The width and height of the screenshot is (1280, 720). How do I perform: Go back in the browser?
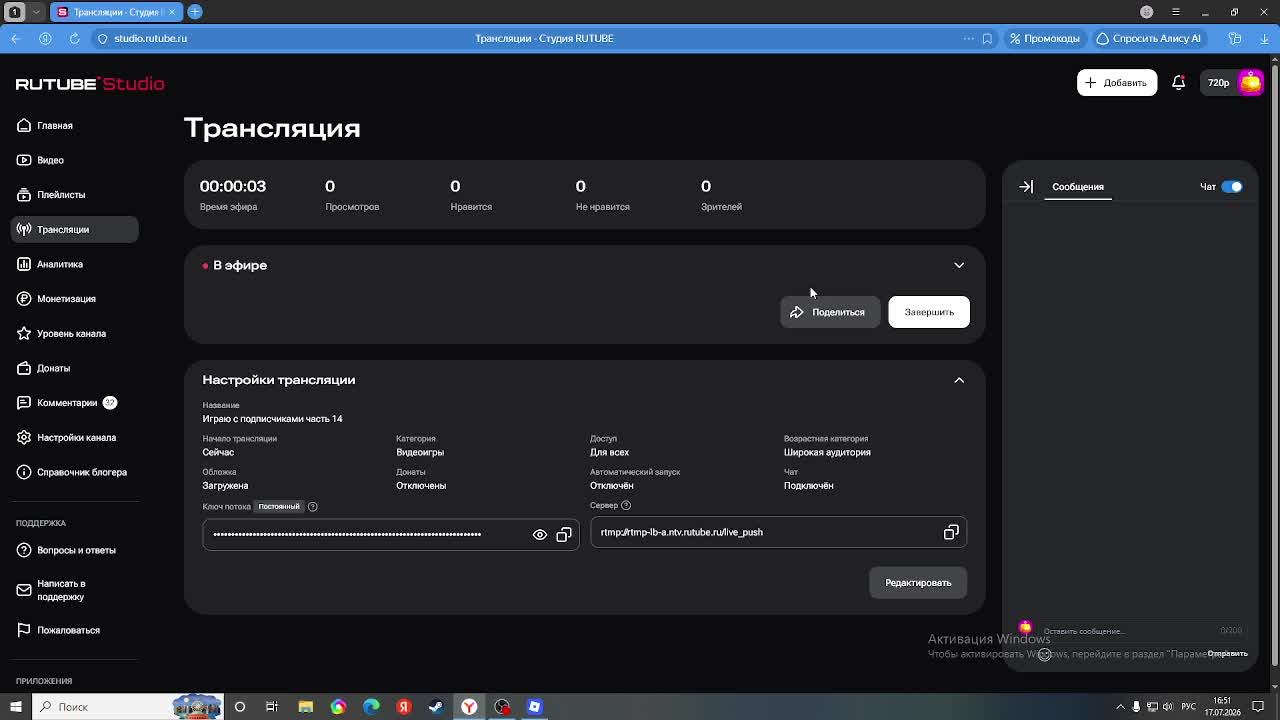click(x=16, y=38)
